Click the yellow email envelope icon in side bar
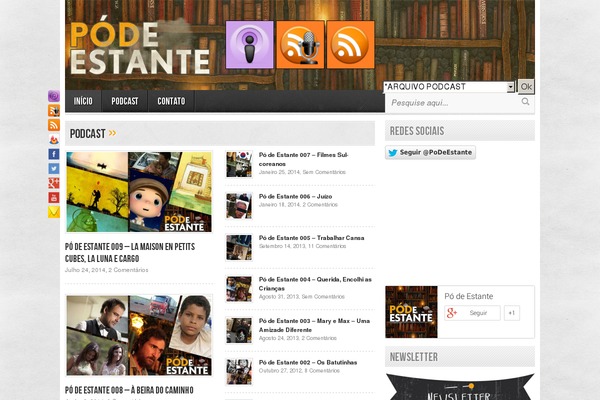The width and height of the screenshot is (600, 400). [54, 212]
